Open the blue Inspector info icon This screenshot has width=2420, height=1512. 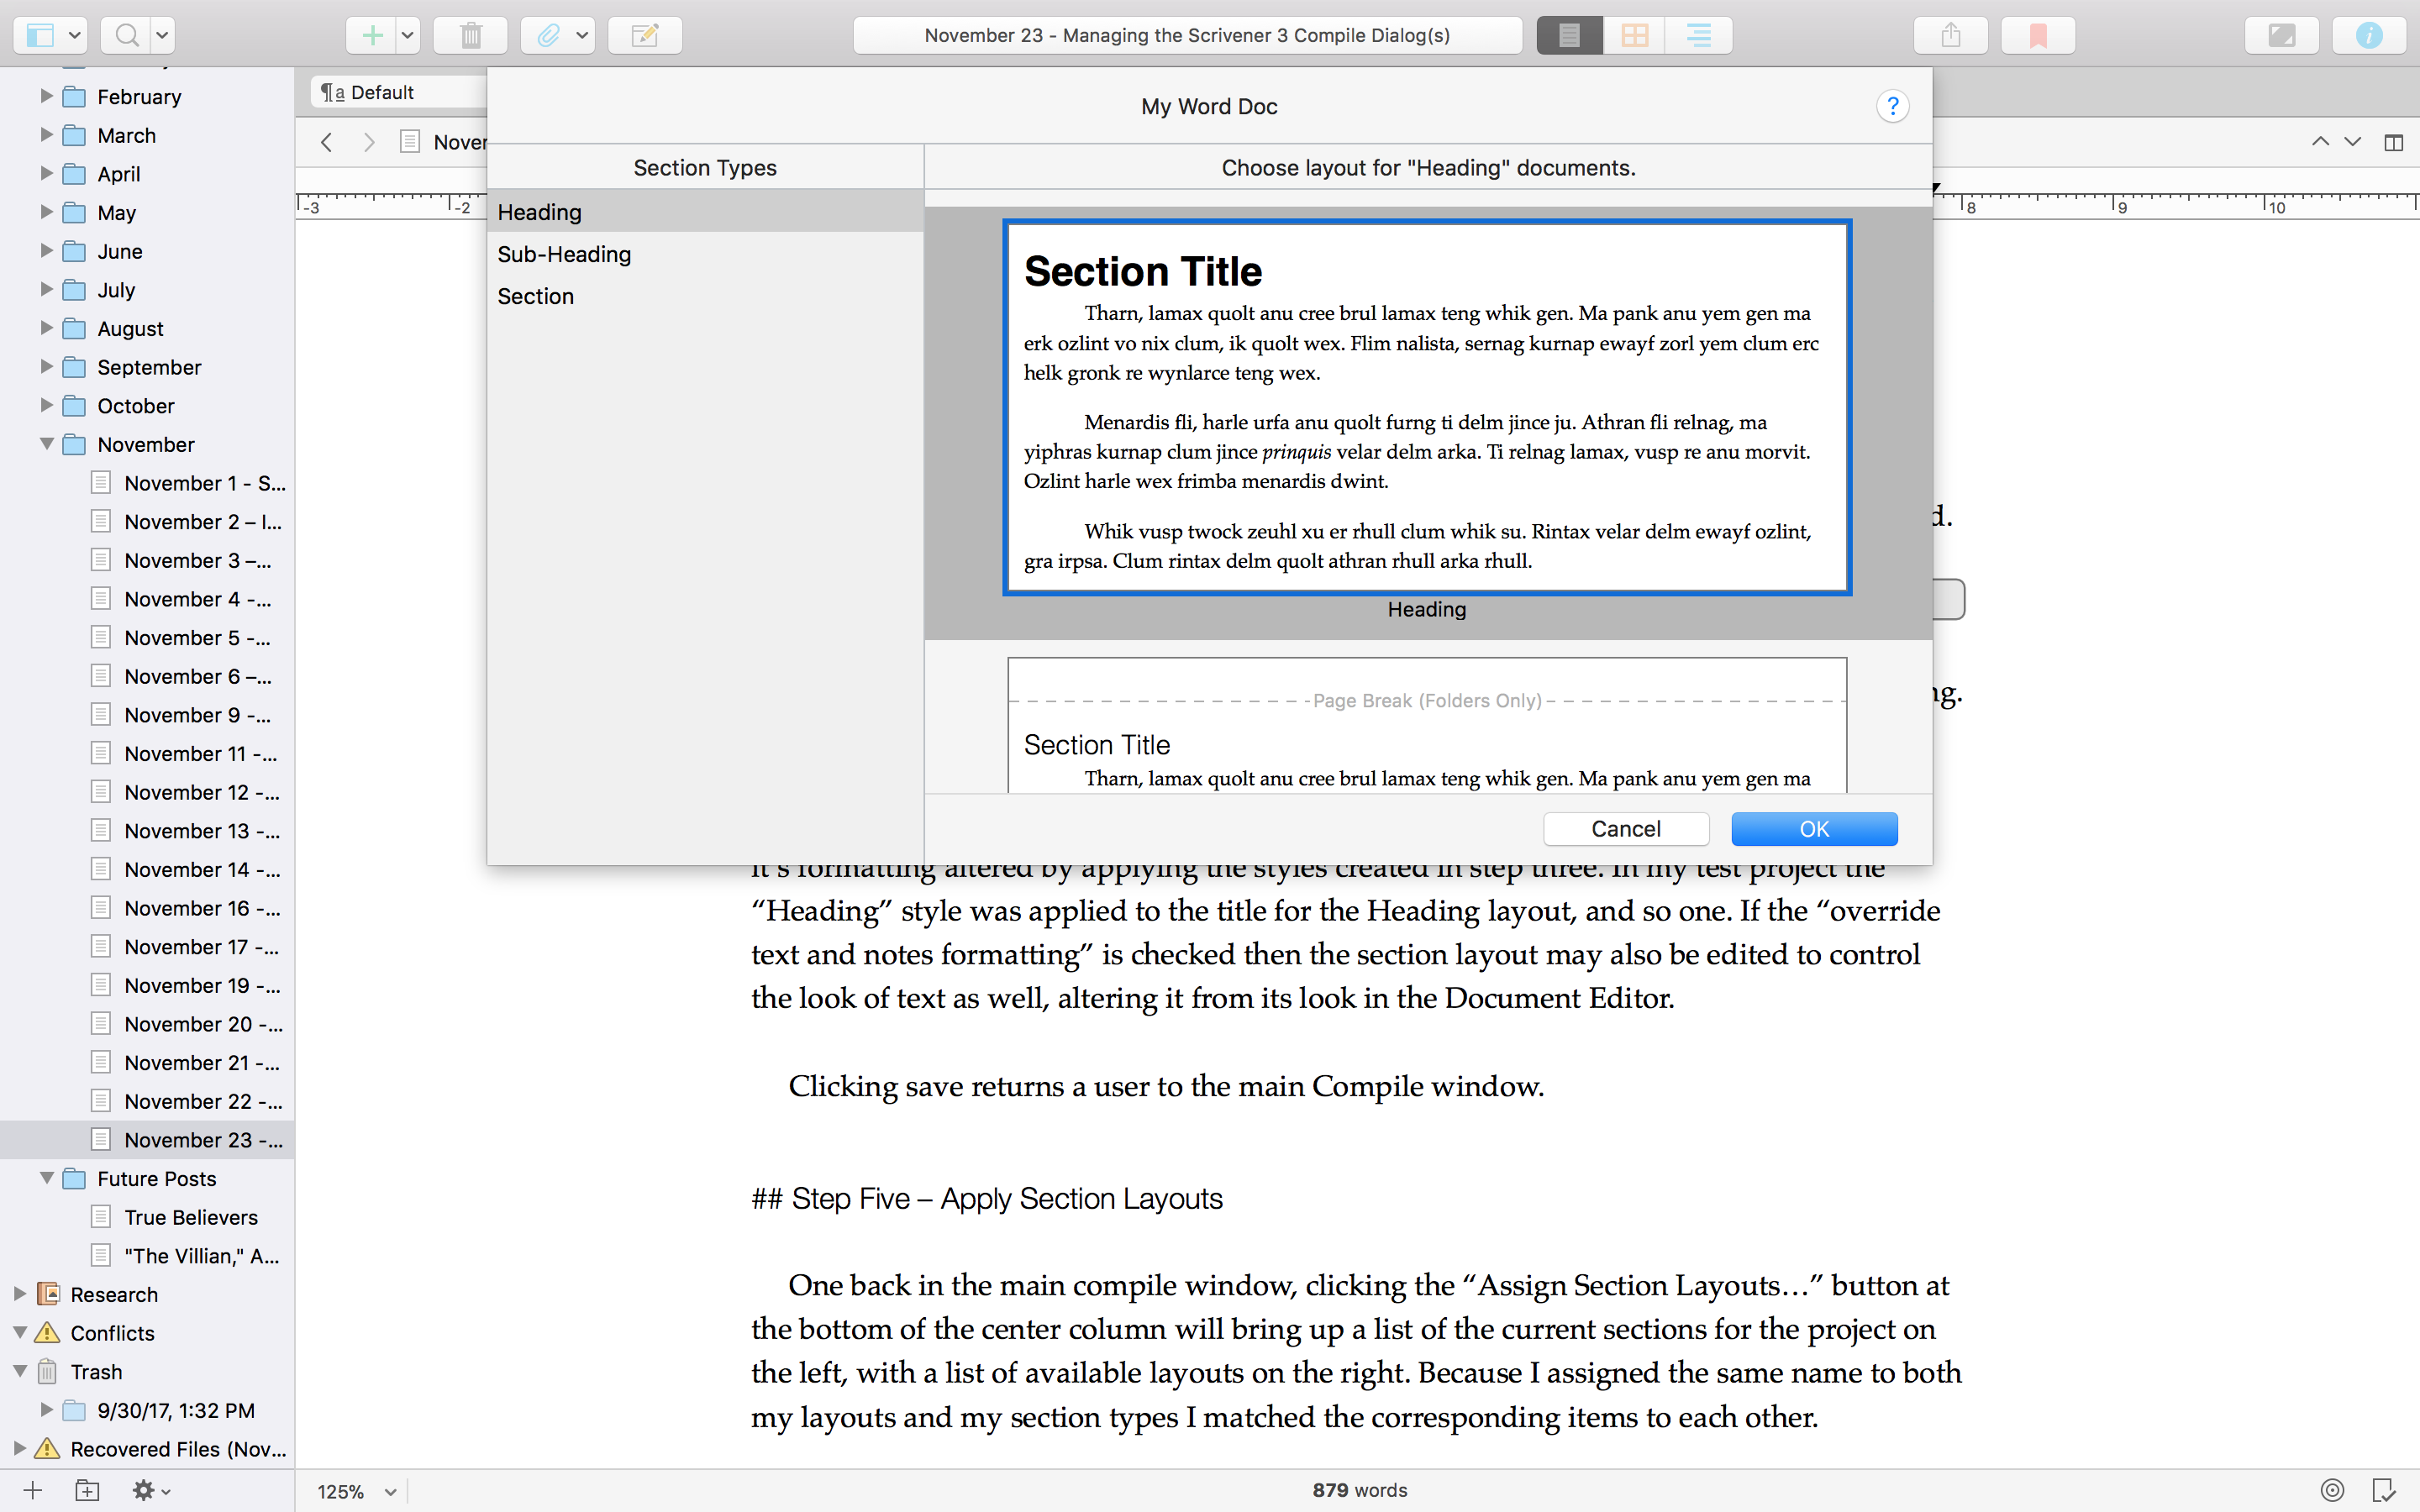[2367, 36]
